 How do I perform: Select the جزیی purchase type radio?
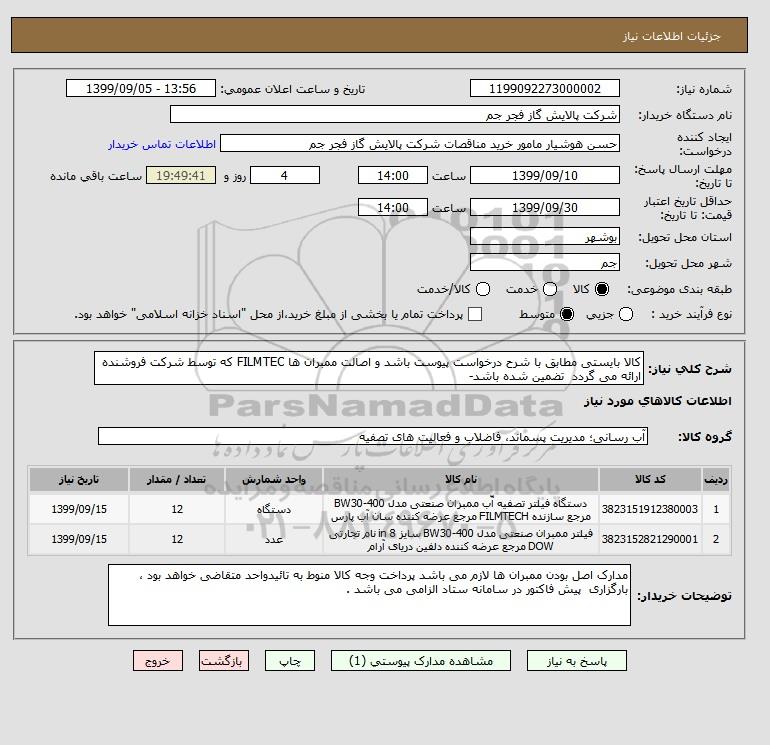(x=626, y=314)
